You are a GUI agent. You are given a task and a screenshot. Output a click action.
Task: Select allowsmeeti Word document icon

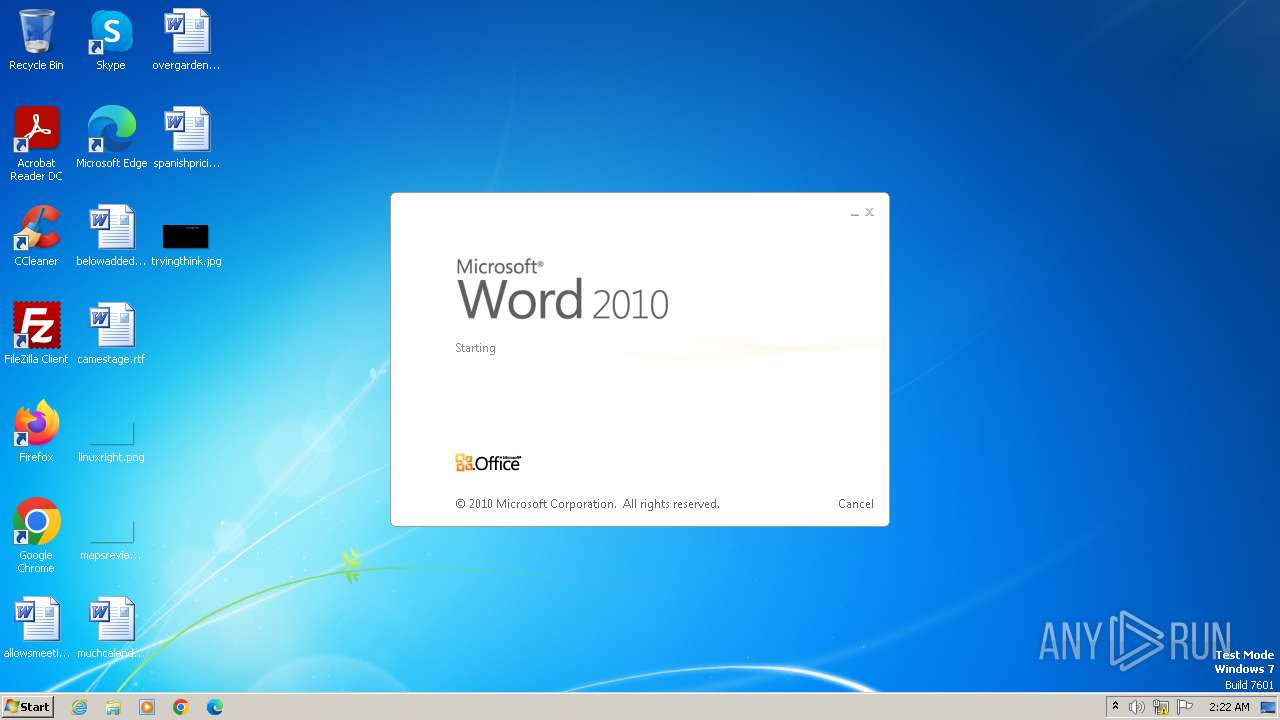click(x=36, y=628)
